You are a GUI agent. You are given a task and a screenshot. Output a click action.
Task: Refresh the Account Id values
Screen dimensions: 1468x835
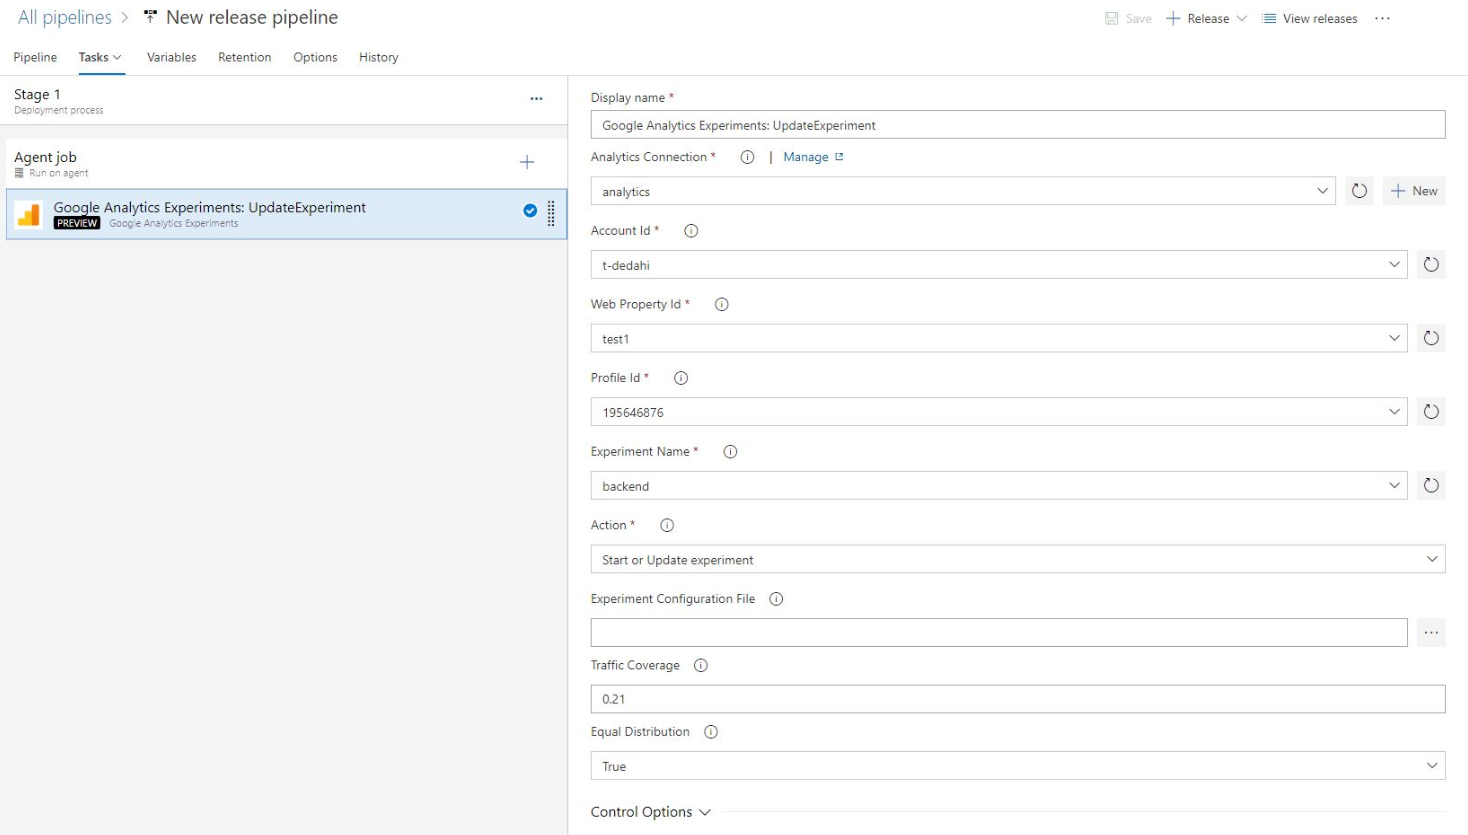1431,264
